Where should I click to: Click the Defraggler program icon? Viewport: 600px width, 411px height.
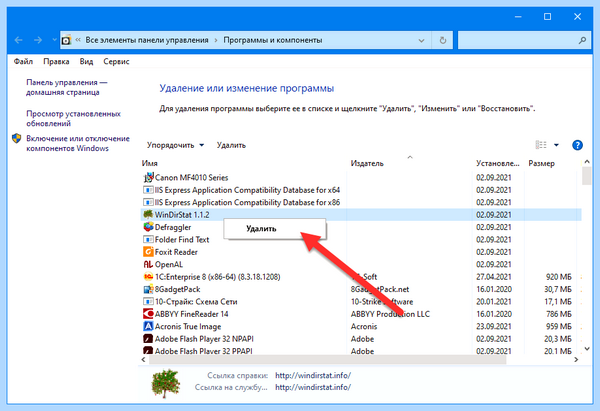click(x=148, y=227)
